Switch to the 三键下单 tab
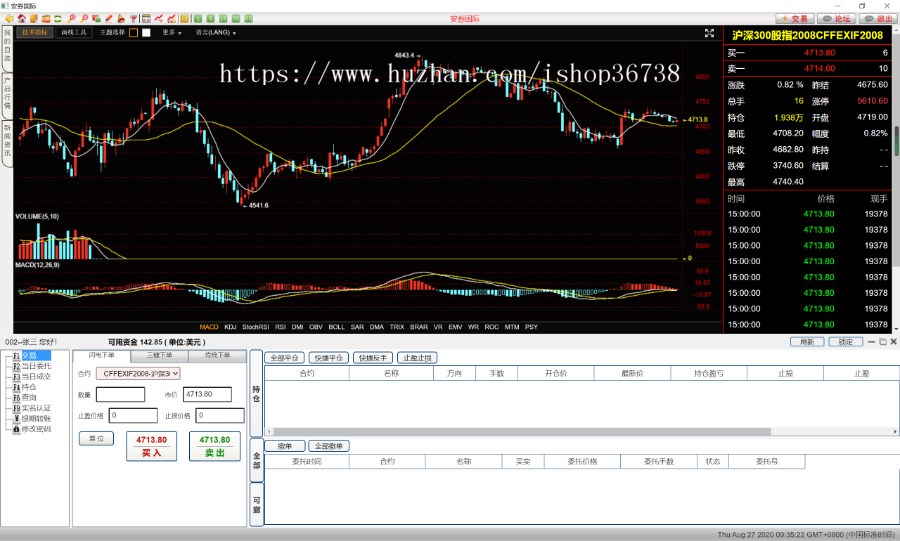 coord(159,355)
